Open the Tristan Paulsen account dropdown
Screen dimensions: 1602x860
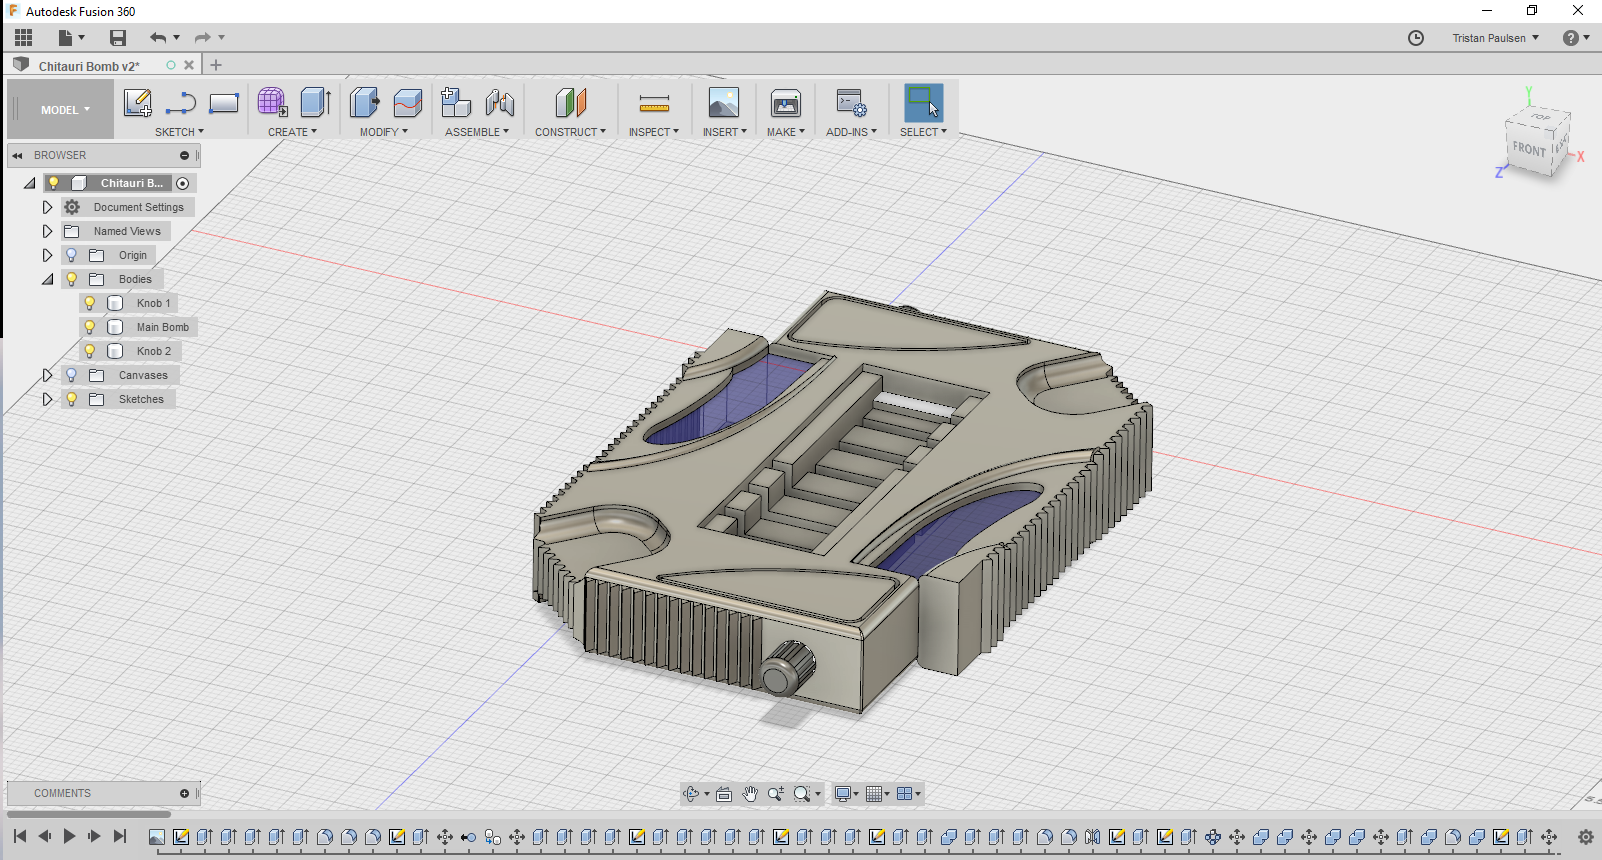click(x=1495, y=38)
